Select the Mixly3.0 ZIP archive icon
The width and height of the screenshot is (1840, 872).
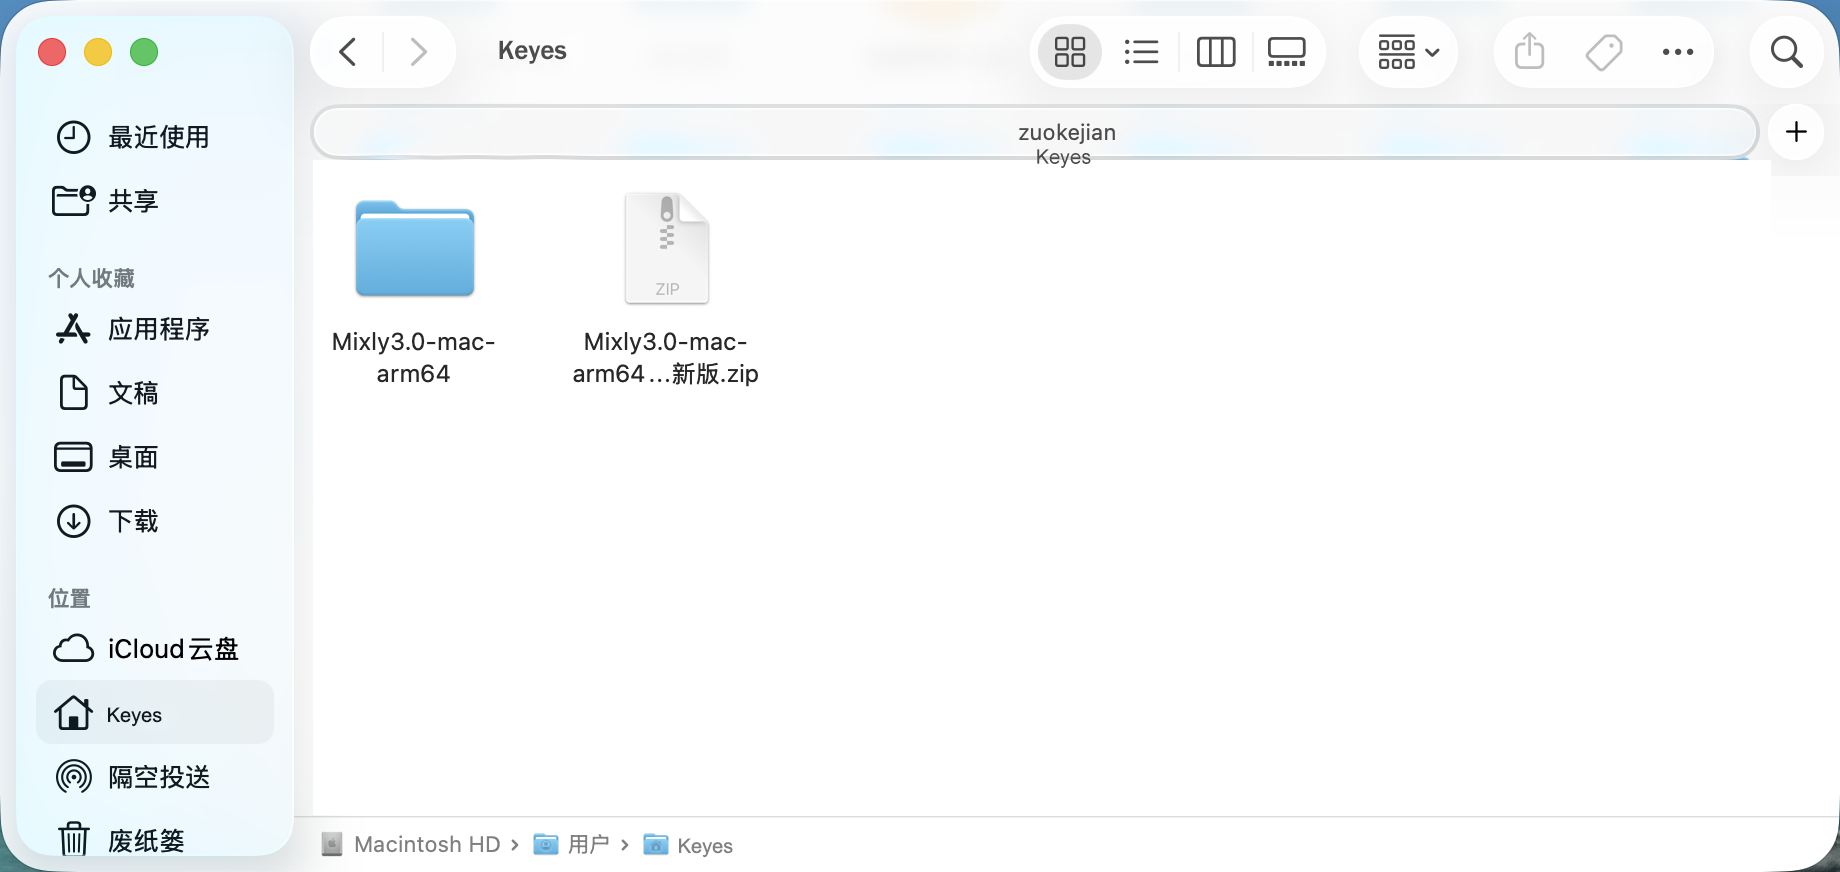click(x=667, y=248)
